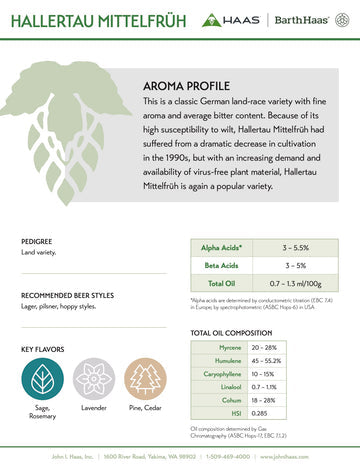
Task: Click the BarthHaas wordmark logo
Action: [x=301, y=20]
